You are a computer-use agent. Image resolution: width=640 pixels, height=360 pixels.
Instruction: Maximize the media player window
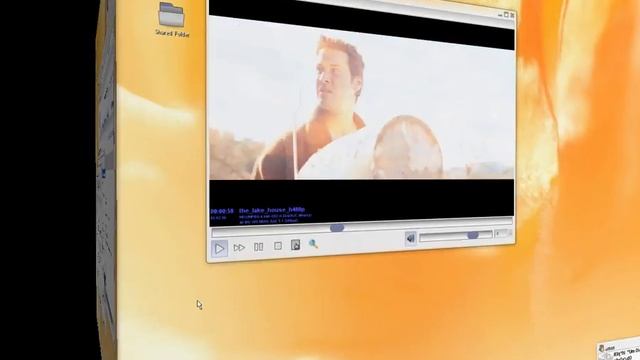506,15
